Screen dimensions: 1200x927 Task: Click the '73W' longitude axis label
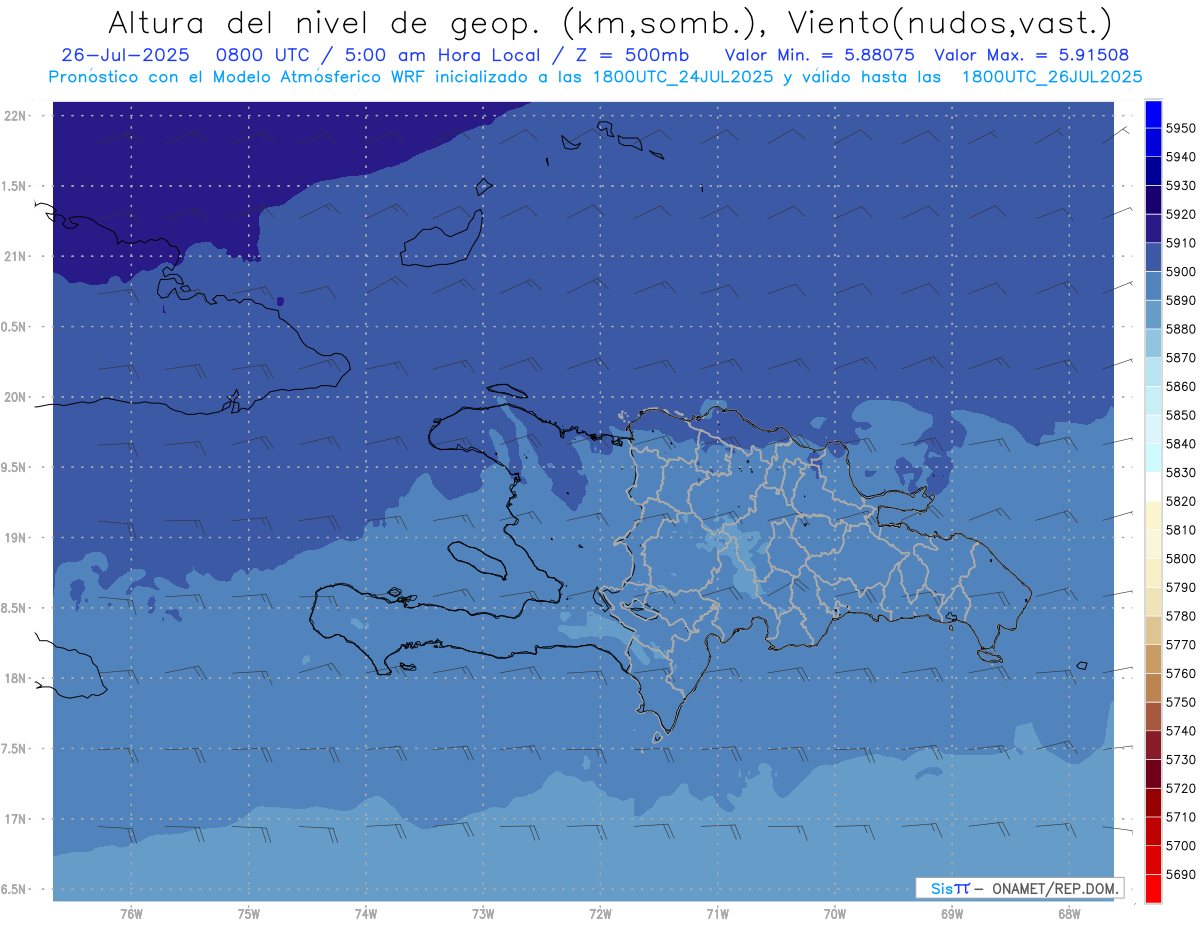483,914
